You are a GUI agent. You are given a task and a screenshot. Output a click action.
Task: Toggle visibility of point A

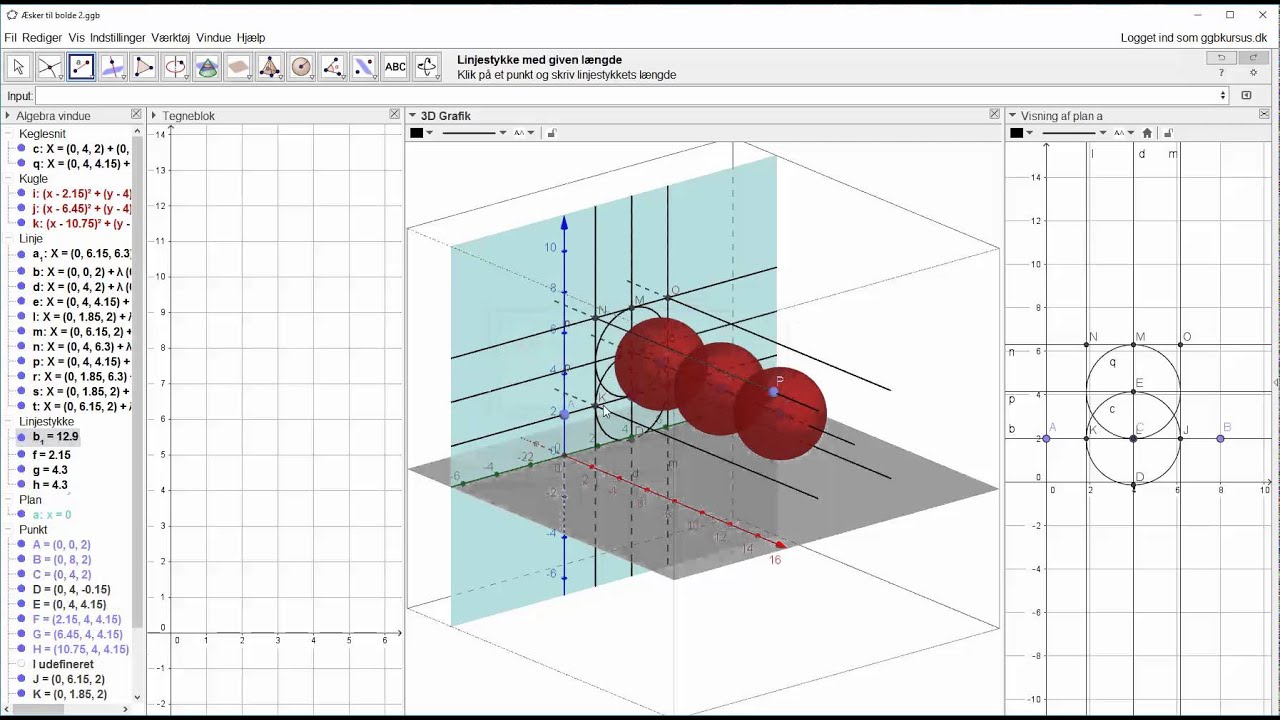[x=21, y=545]
